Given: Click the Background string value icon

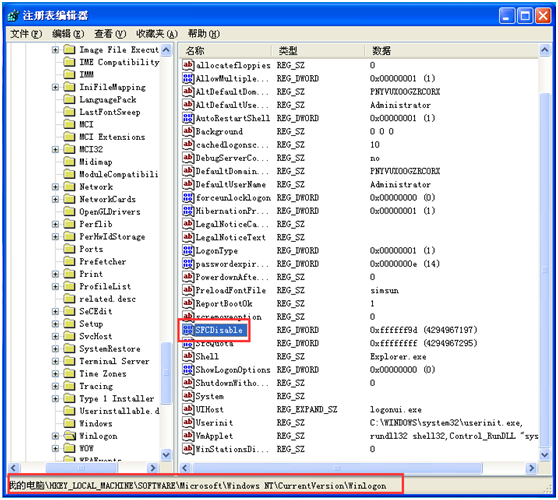Looking at the screenshot, I should click(188, 131).
